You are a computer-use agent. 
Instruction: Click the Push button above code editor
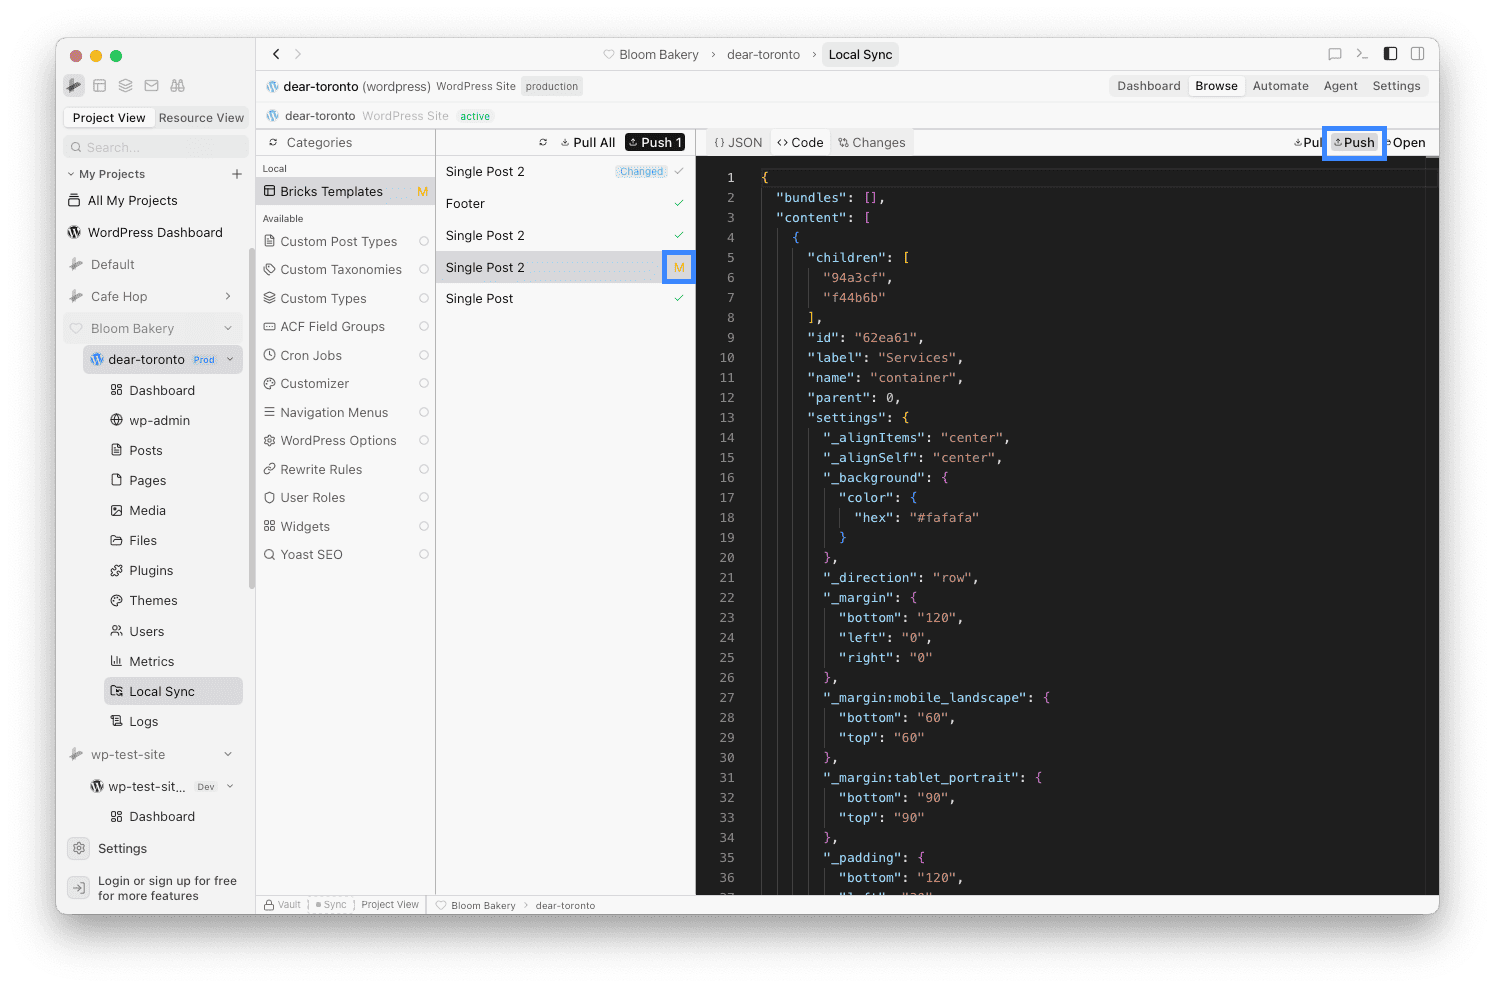coord(1354,143)
